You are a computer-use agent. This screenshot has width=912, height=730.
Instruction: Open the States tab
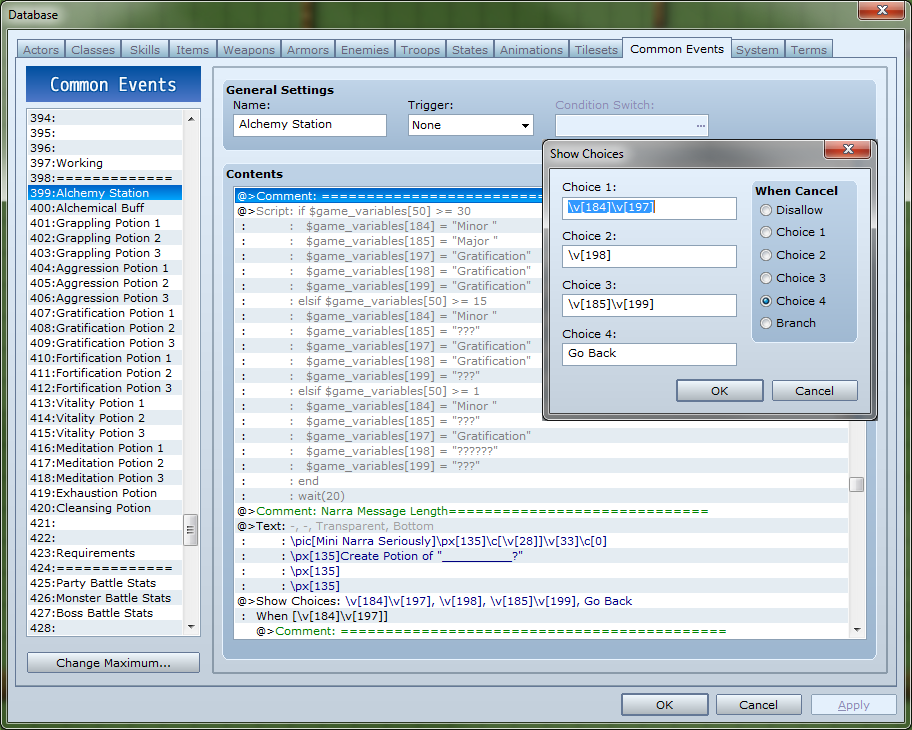(x=470, y=49)
